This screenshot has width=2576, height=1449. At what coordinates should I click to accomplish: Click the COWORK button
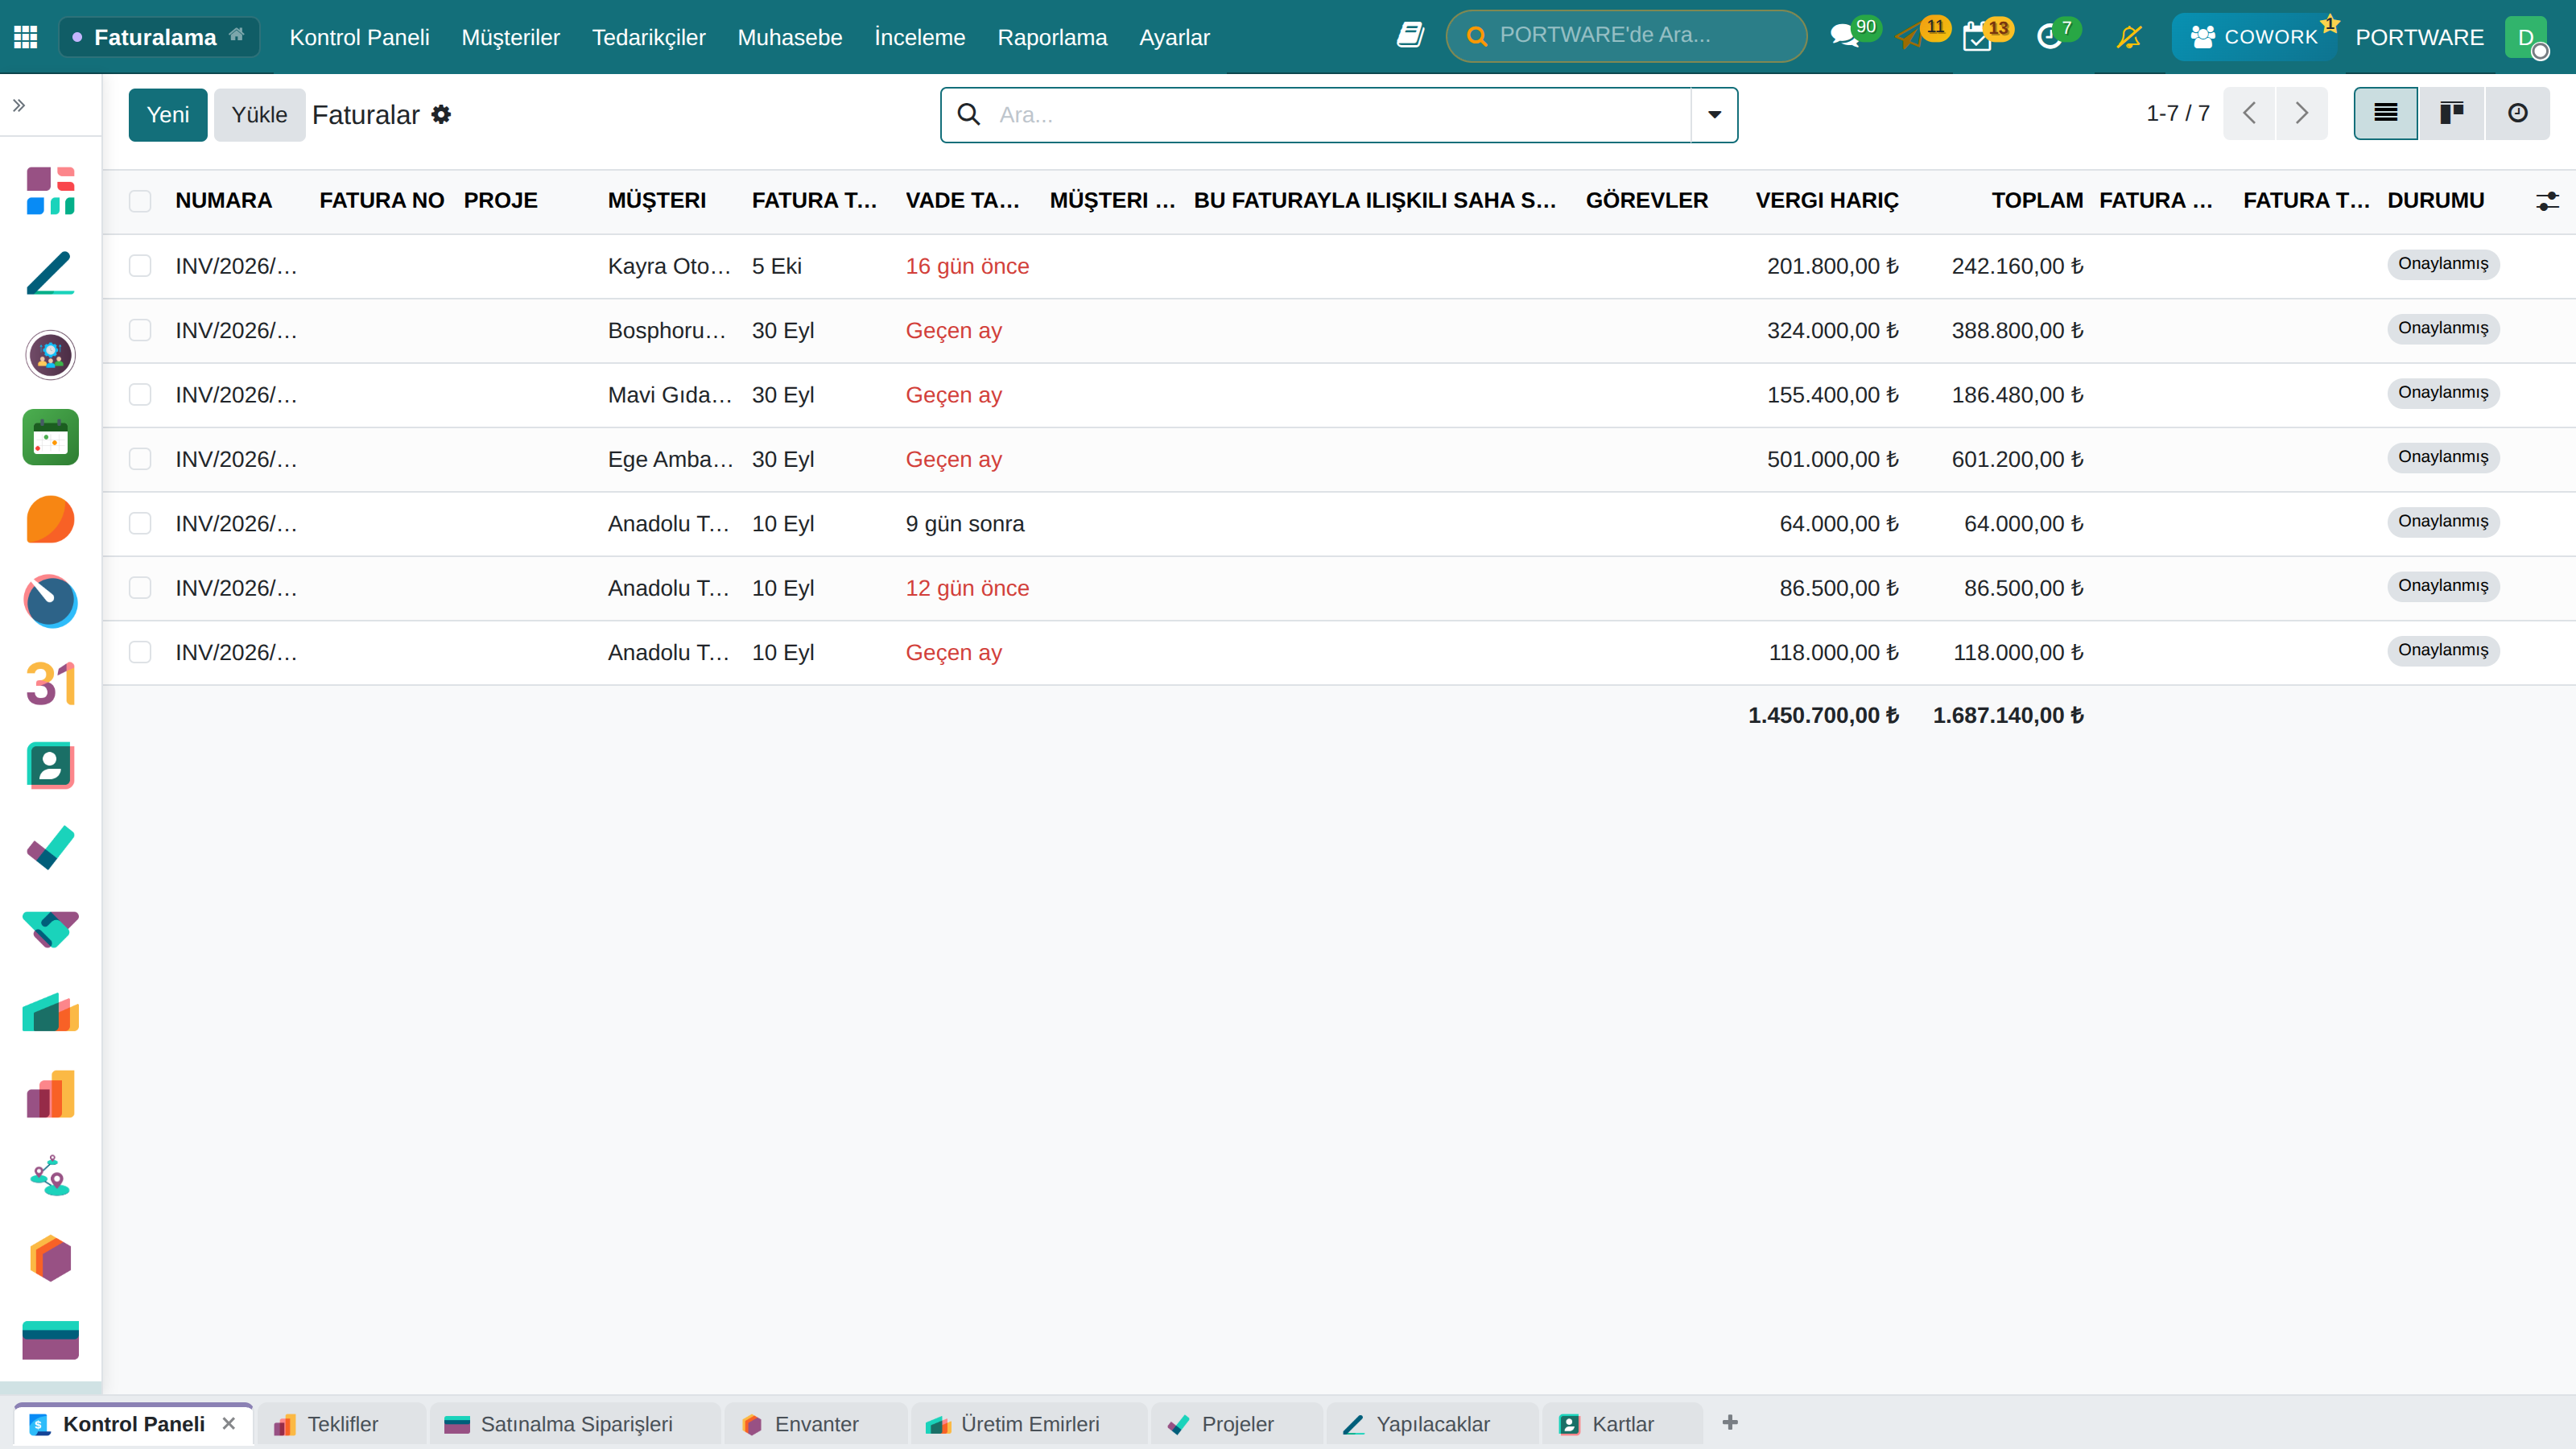click(x=2255, y=37)
